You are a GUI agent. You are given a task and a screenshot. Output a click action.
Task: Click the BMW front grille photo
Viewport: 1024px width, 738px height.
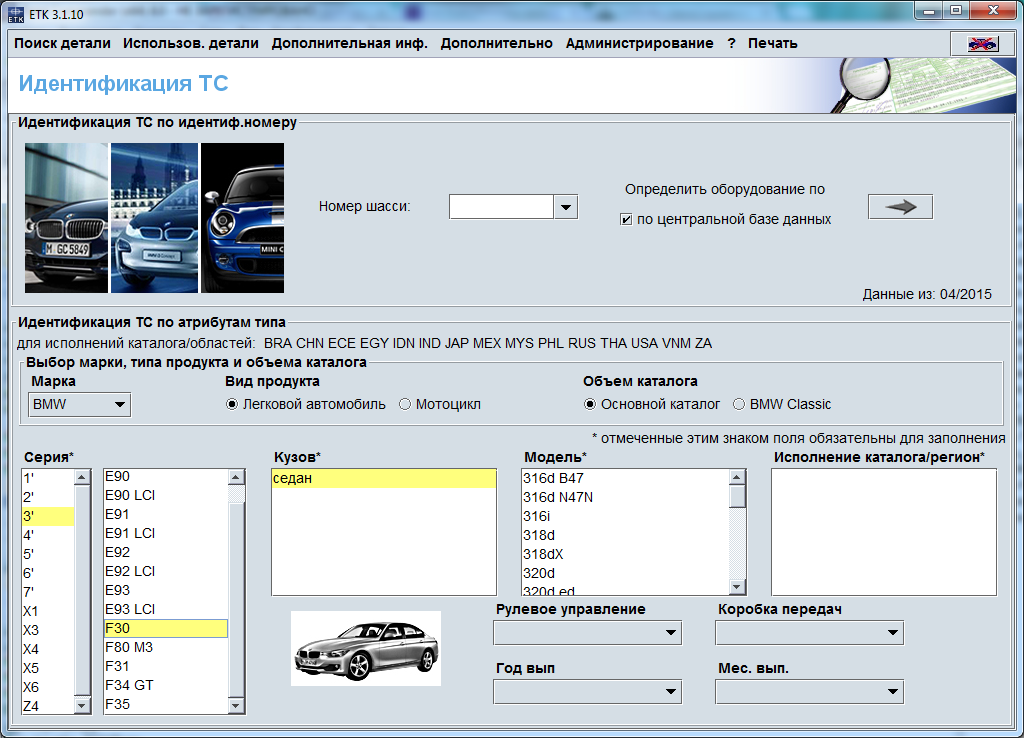coord(66,217)
